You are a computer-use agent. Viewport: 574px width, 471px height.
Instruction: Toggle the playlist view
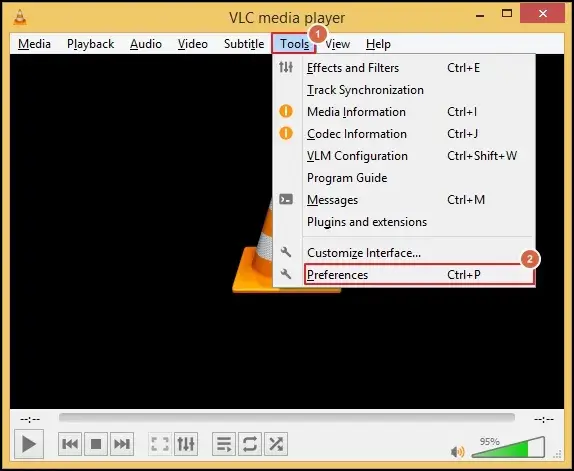point(224,444)
